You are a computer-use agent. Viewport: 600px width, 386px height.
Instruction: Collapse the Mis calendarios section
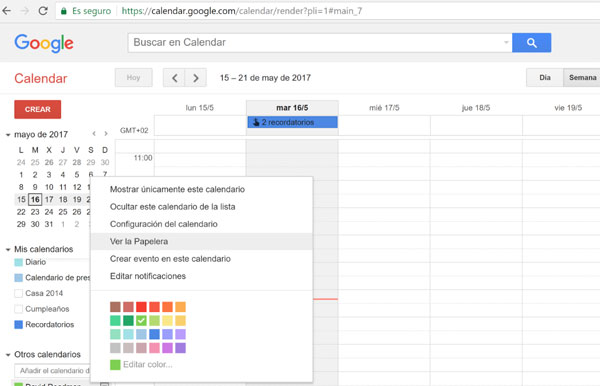[8, 249]
